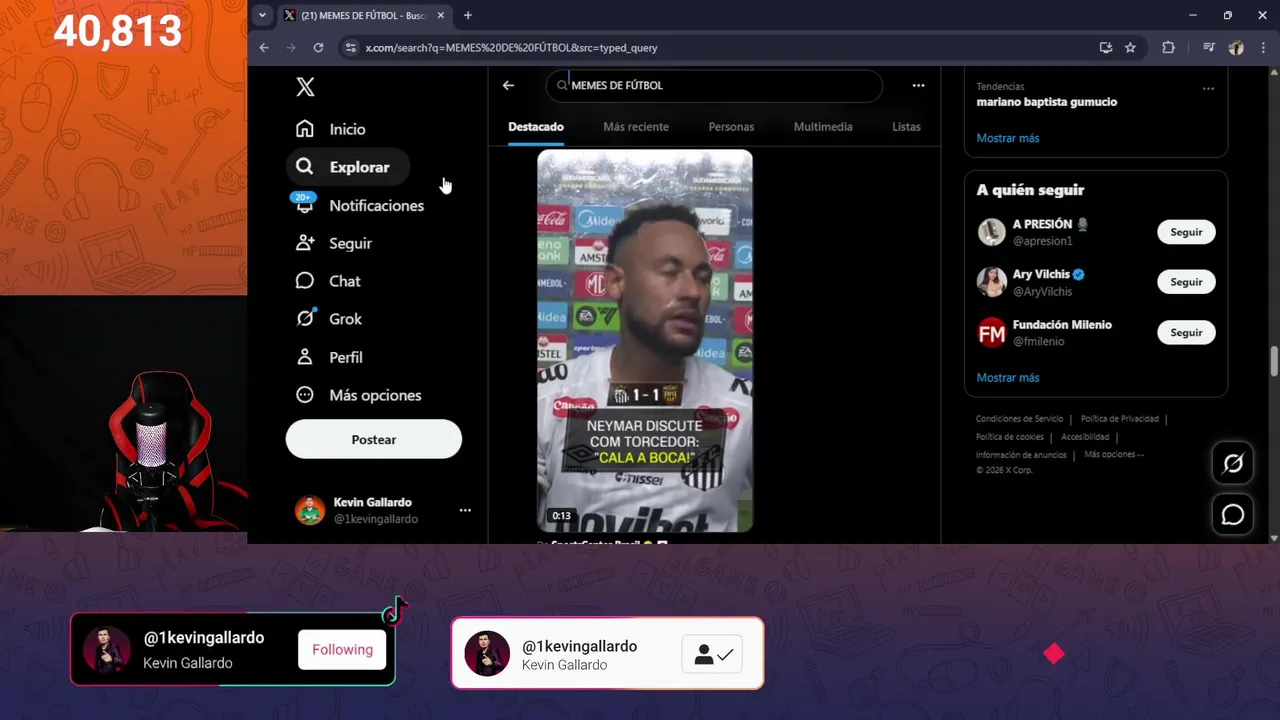
Task: Open media control icon in toolbar
Action: tap(1209, 47)
